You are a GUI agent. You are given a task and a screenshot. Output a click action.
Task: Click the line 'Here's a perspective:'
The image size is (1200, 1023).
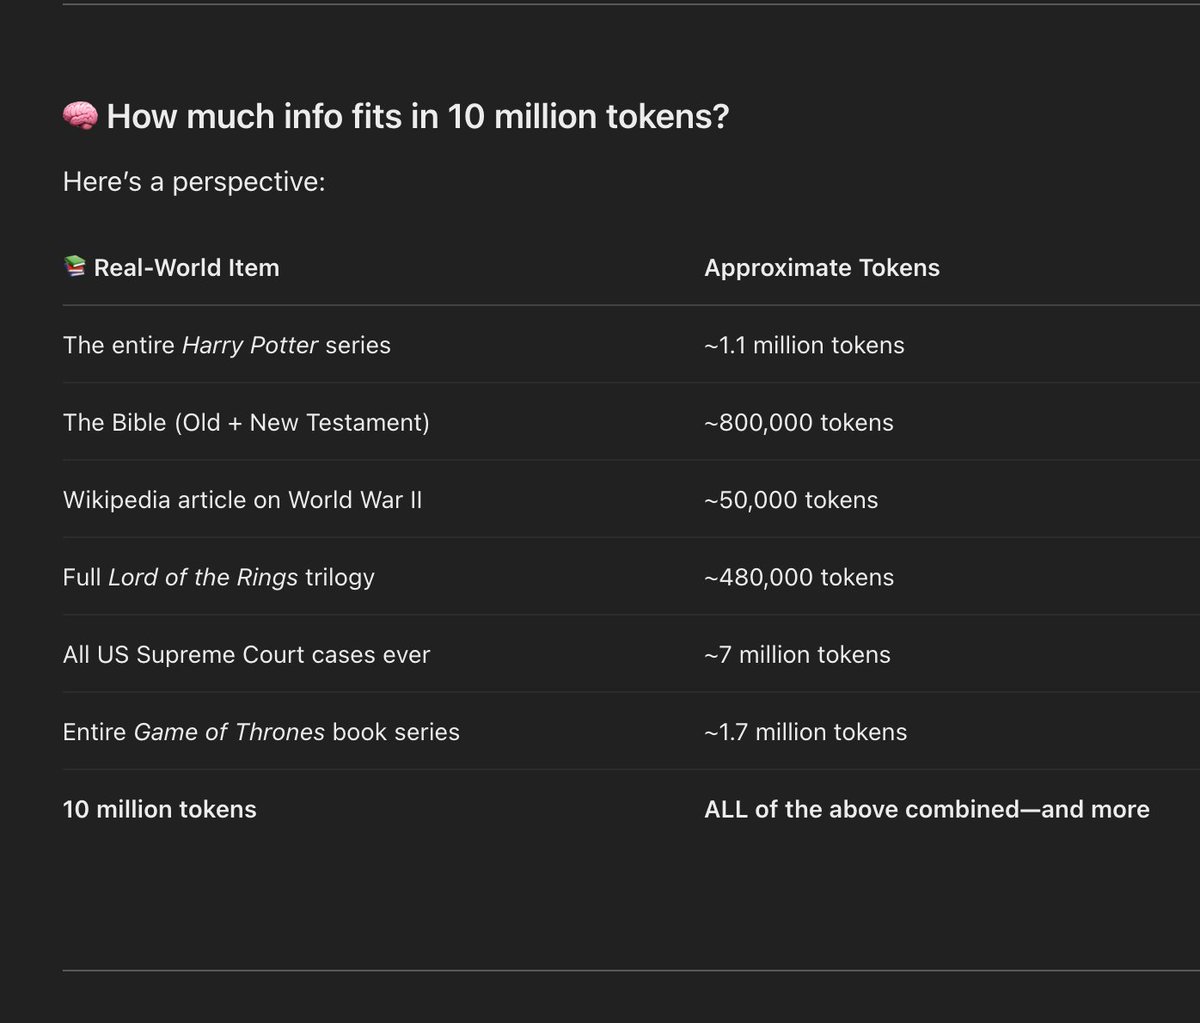click(x=194, y=182)
